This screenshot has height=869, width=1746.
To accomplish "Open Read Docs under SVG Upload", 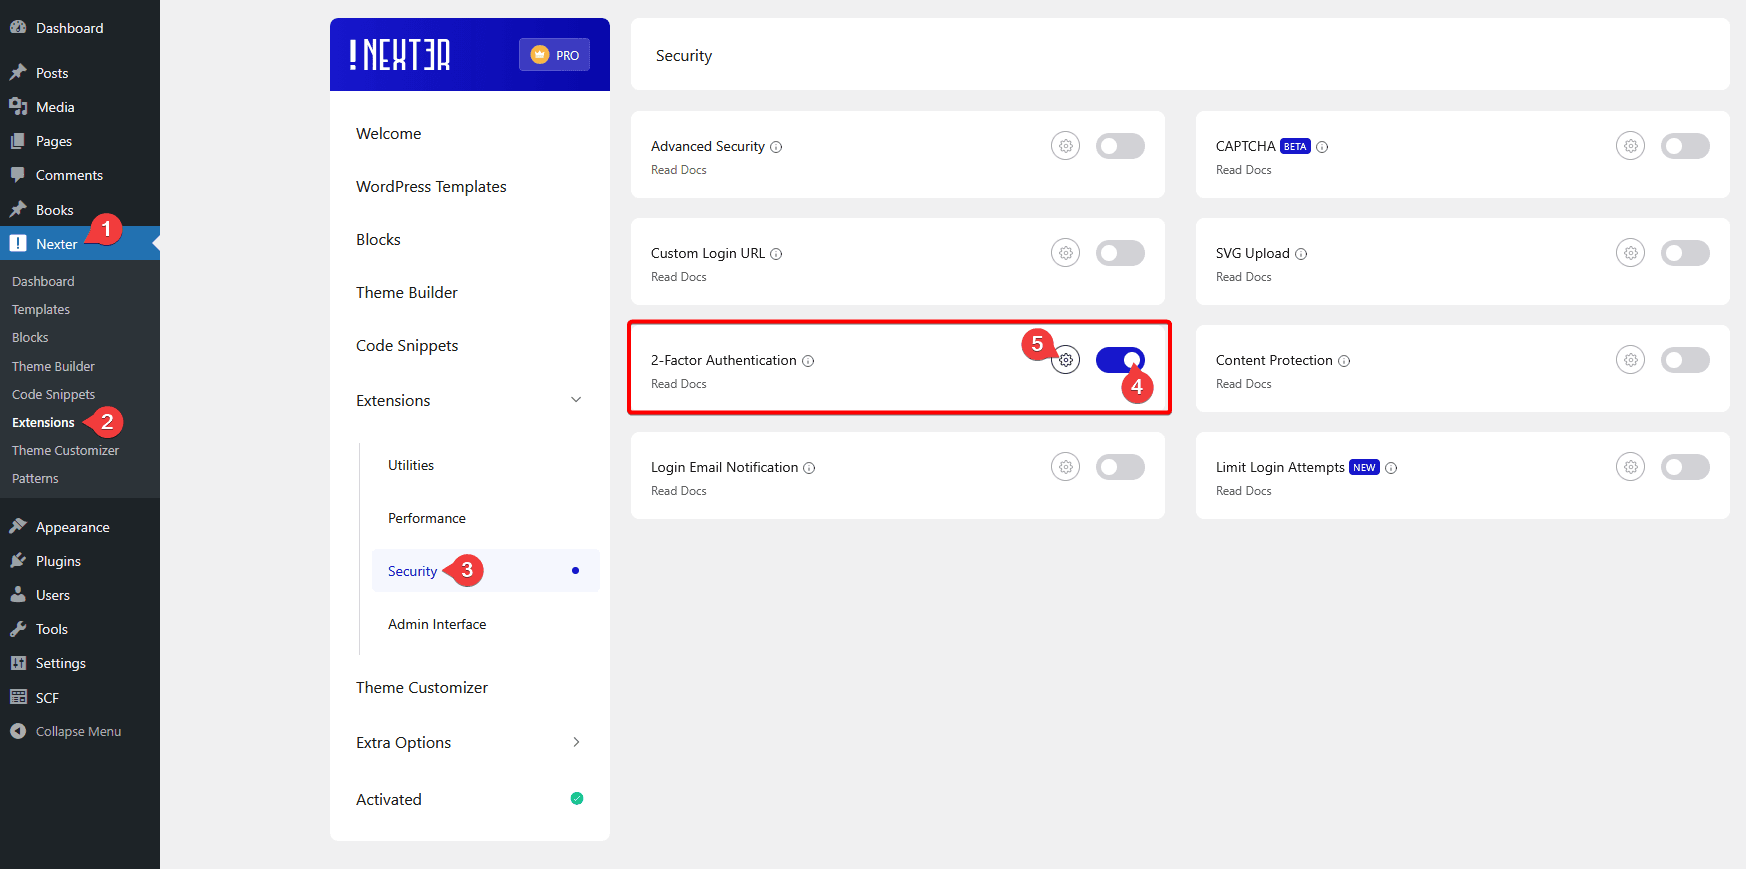I will click(1244, 277).
